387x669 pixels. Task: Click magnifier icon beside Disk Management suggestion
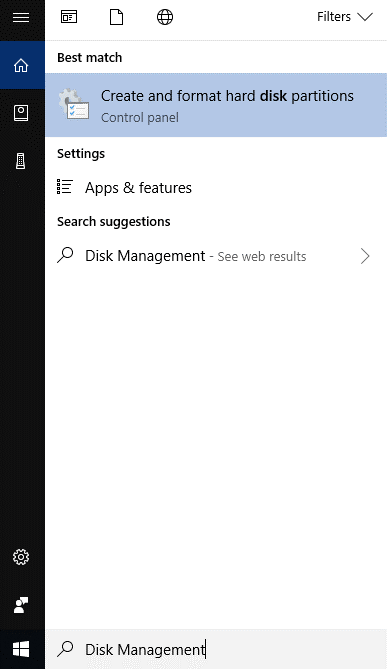pos(65,255)
